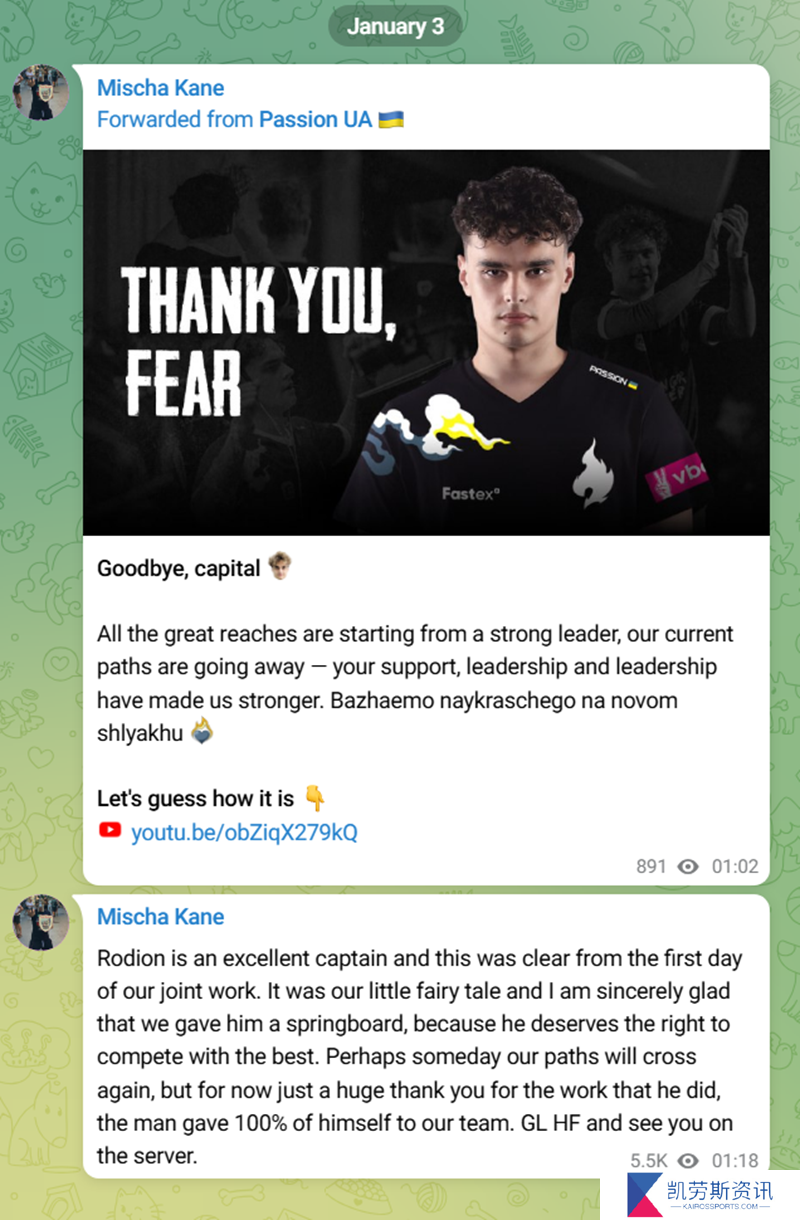Click the eye icon beside 5.5K views
The image size is (800, 1220).
click(688, 1160)
